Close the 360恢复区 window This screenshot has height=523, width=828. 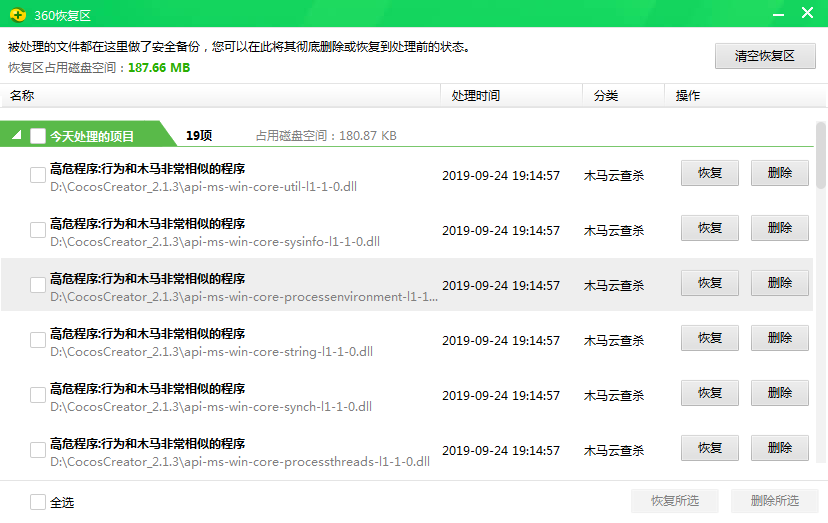(807, 13)
